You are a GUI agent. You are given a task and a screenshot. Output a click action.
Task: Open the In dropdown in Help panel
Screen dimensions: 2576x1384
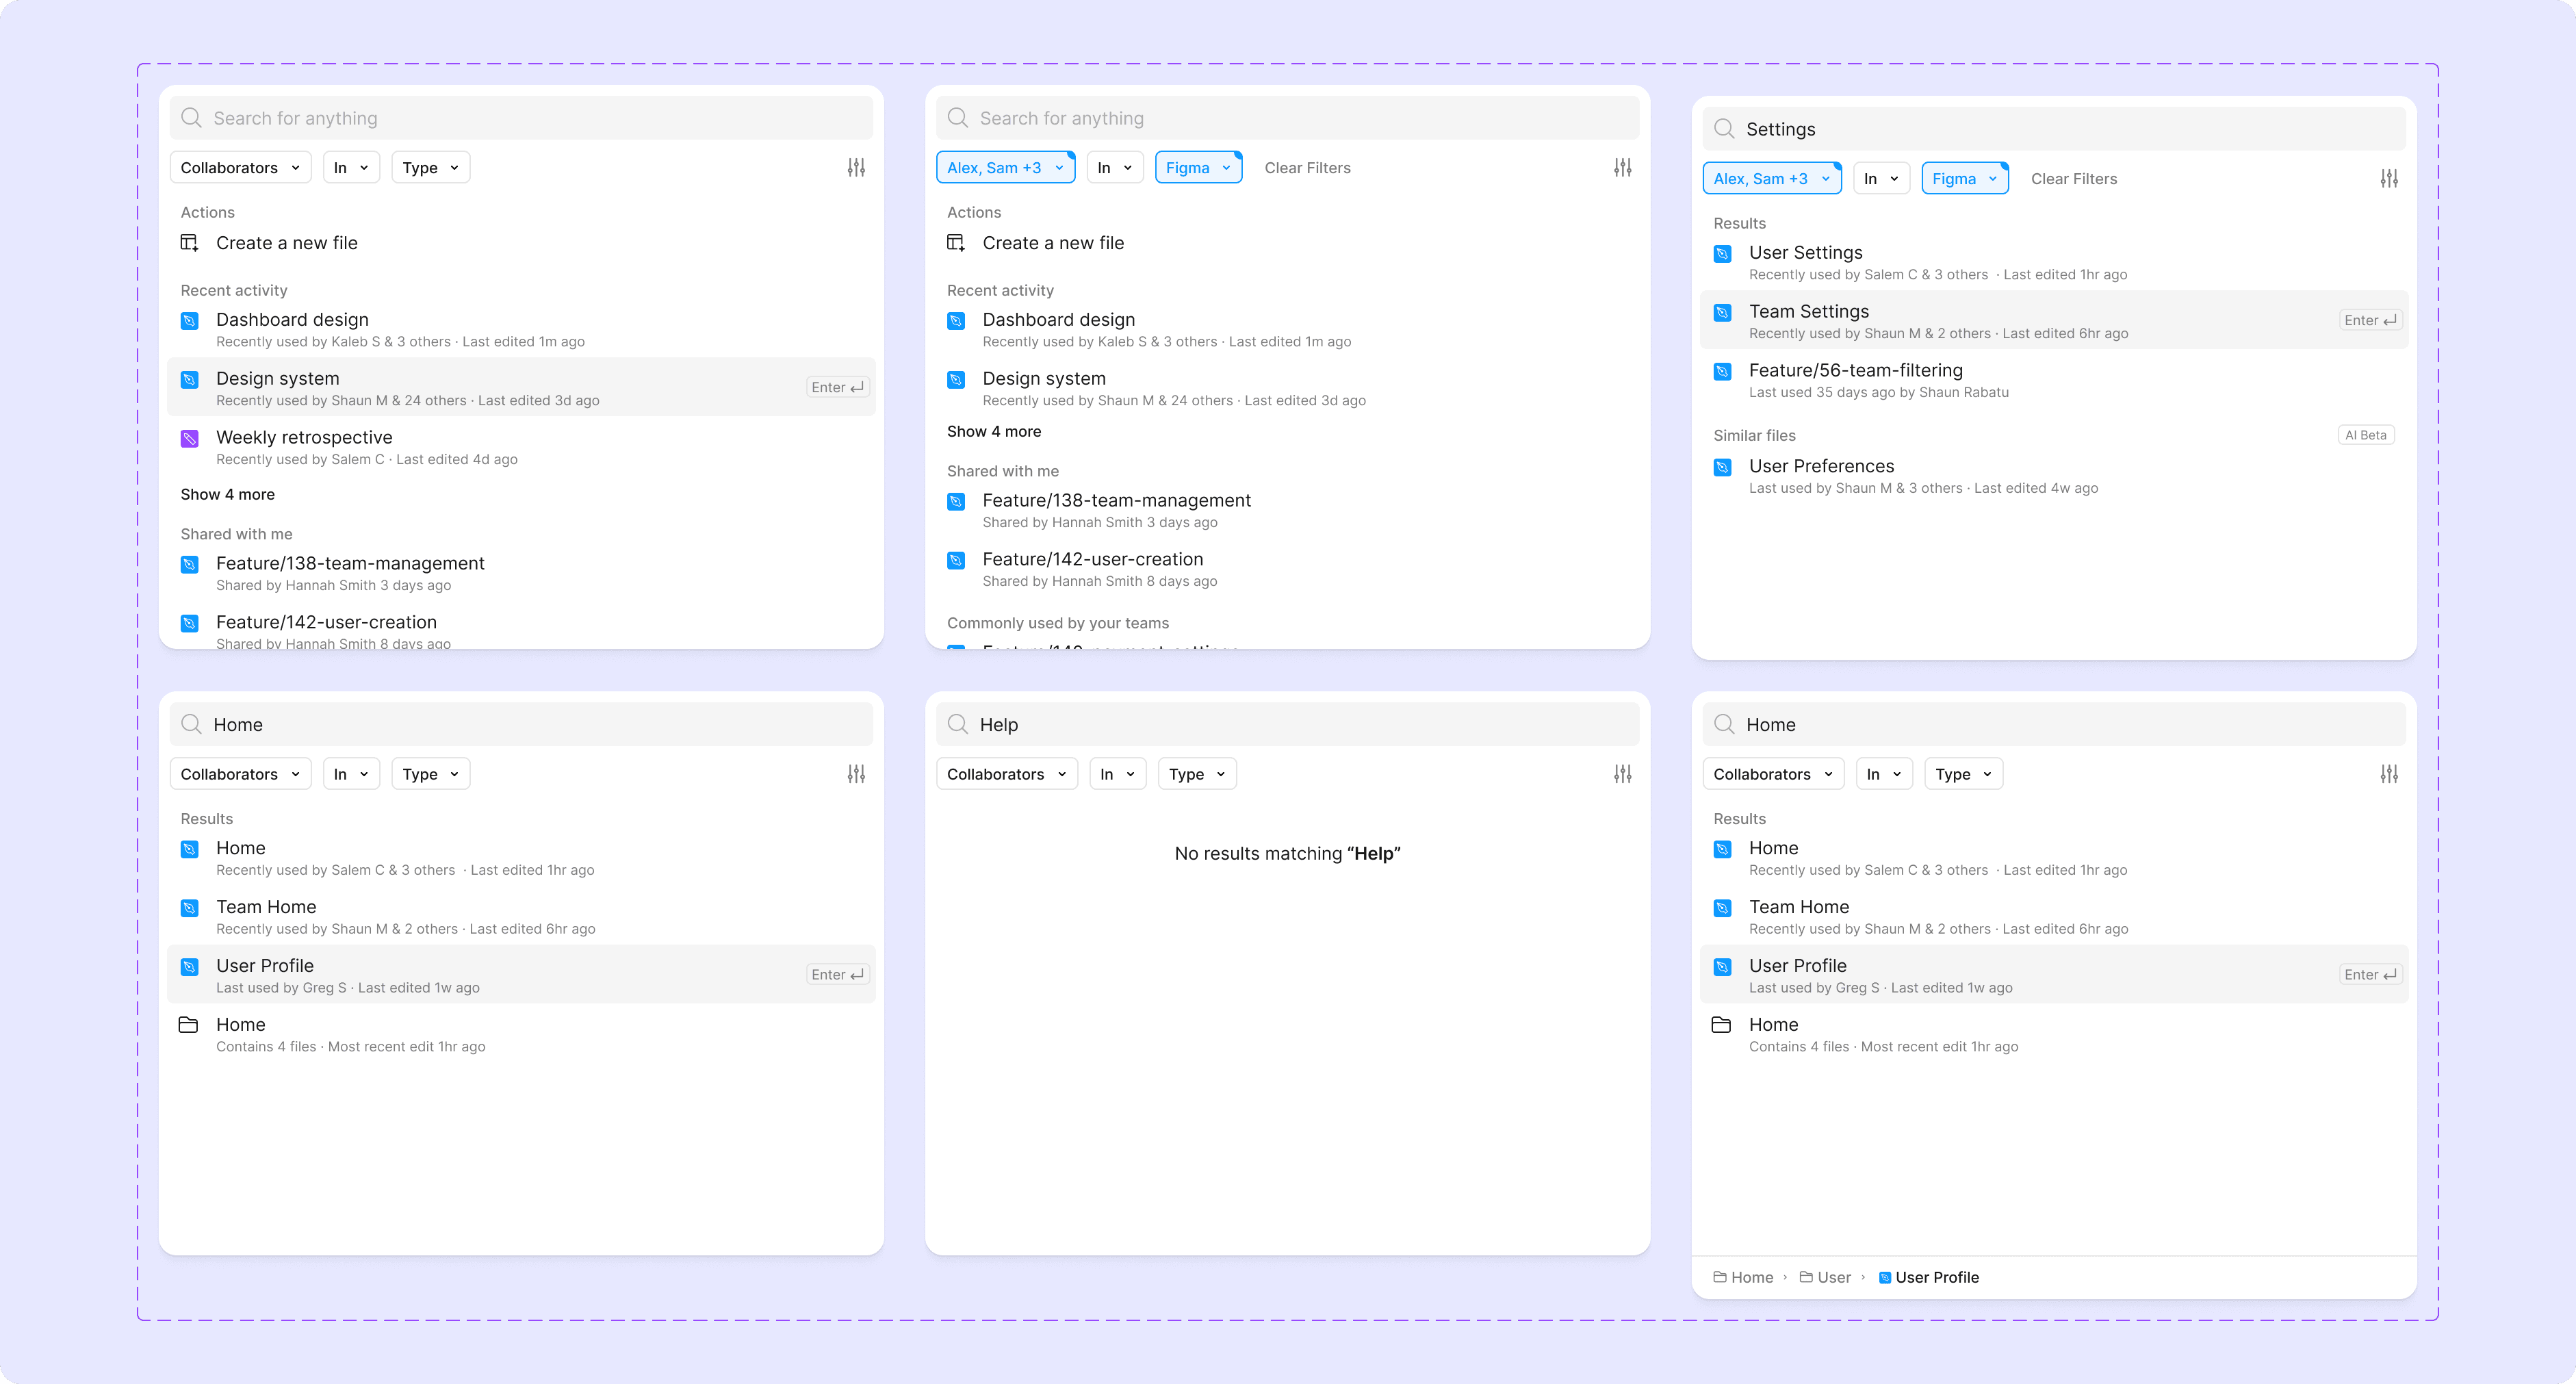(1117, 774)
